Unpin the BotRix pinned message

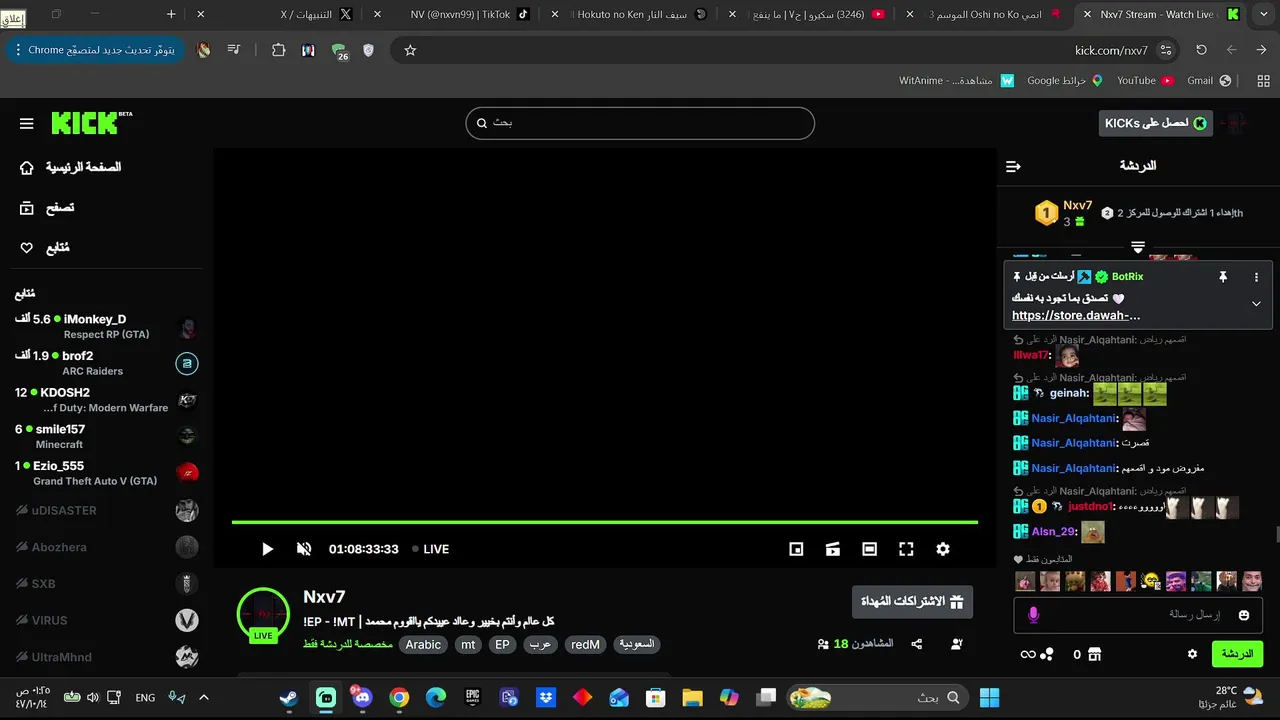(1222, 277)
